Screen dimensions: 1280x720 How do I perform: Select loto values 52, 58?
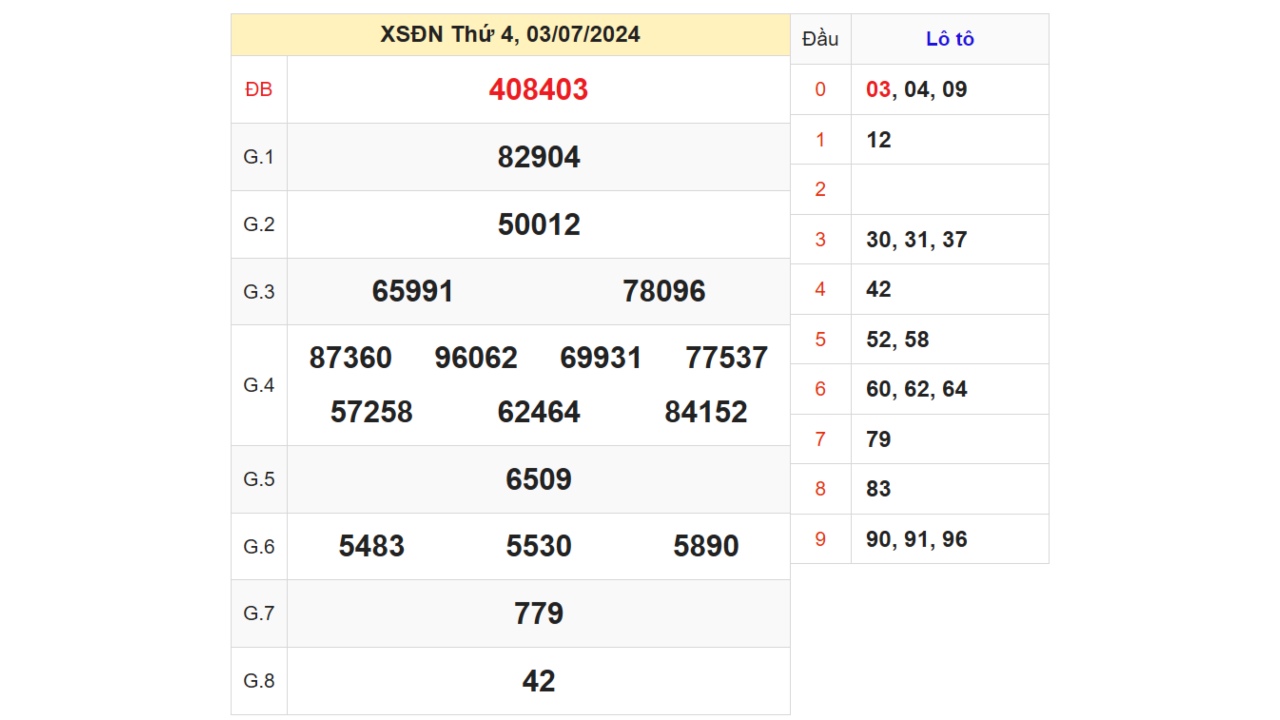pos(898,340)
